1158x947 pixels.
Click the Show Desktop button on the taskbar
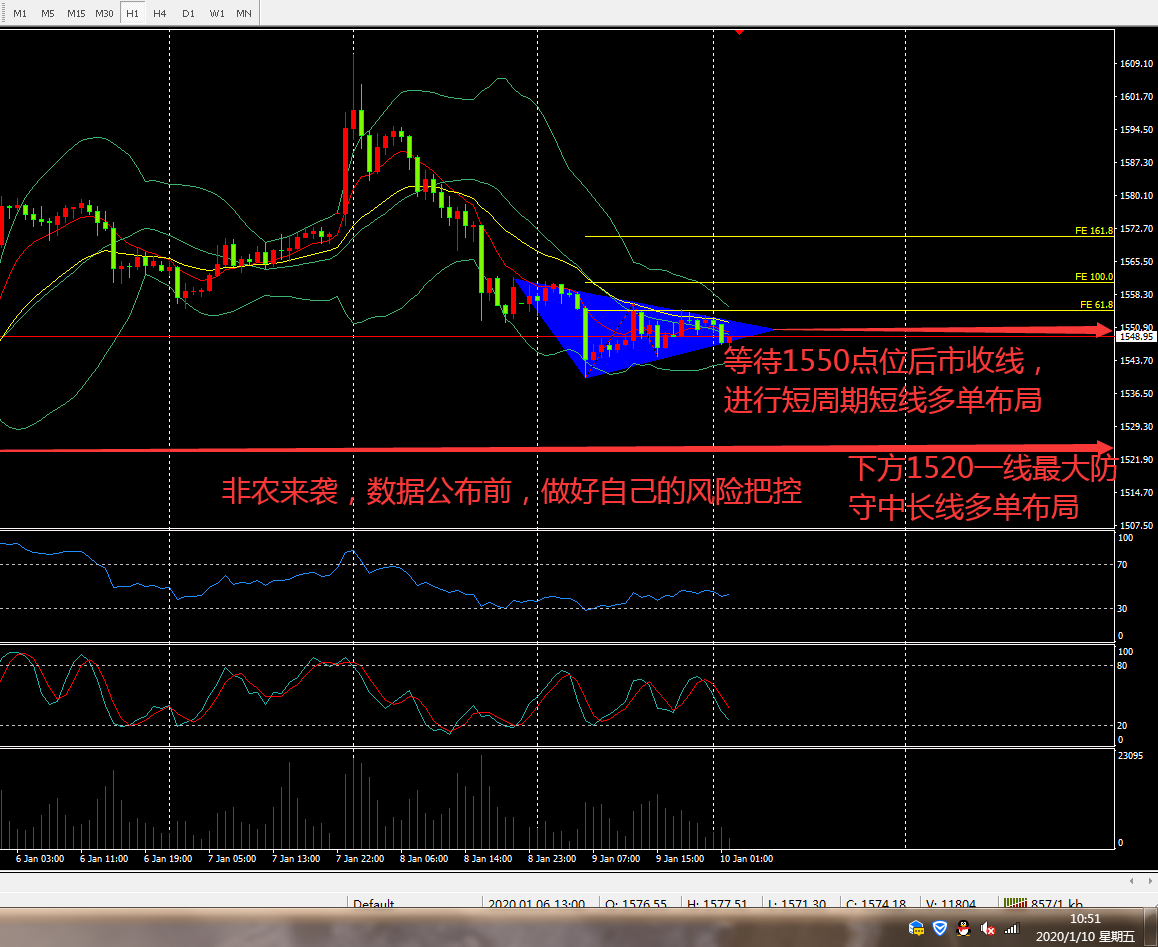[1151, 928]
